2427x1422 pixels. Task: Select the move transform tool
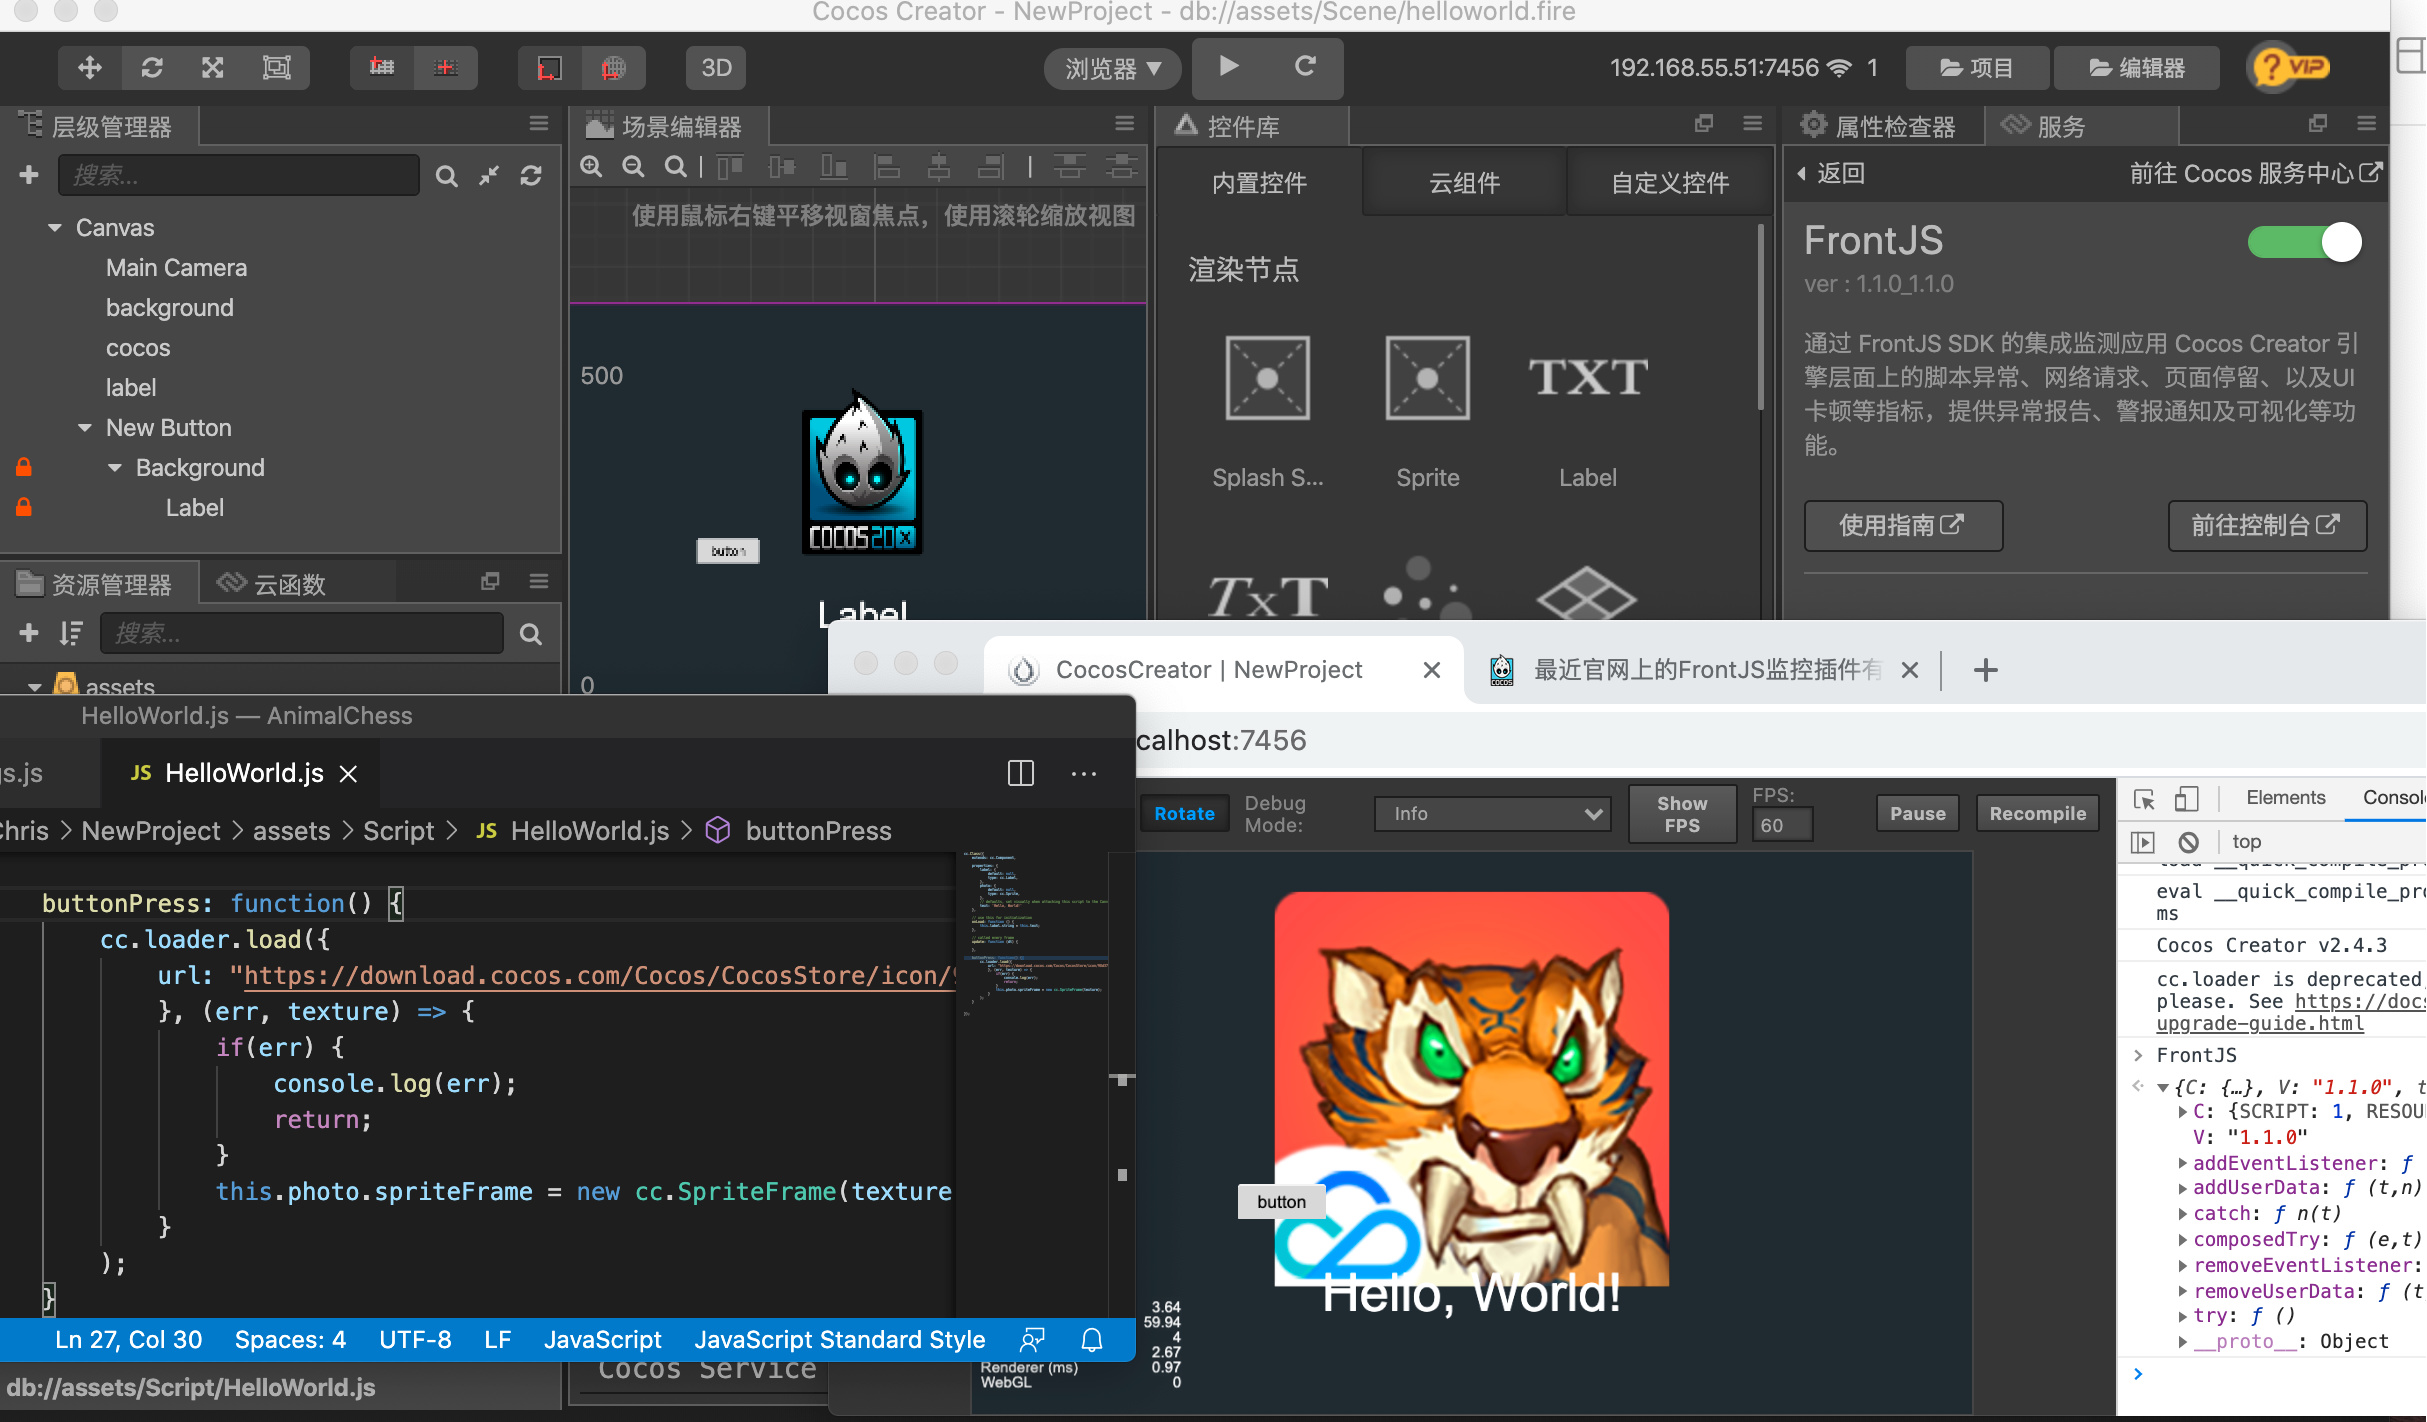(x=90, y=68)
